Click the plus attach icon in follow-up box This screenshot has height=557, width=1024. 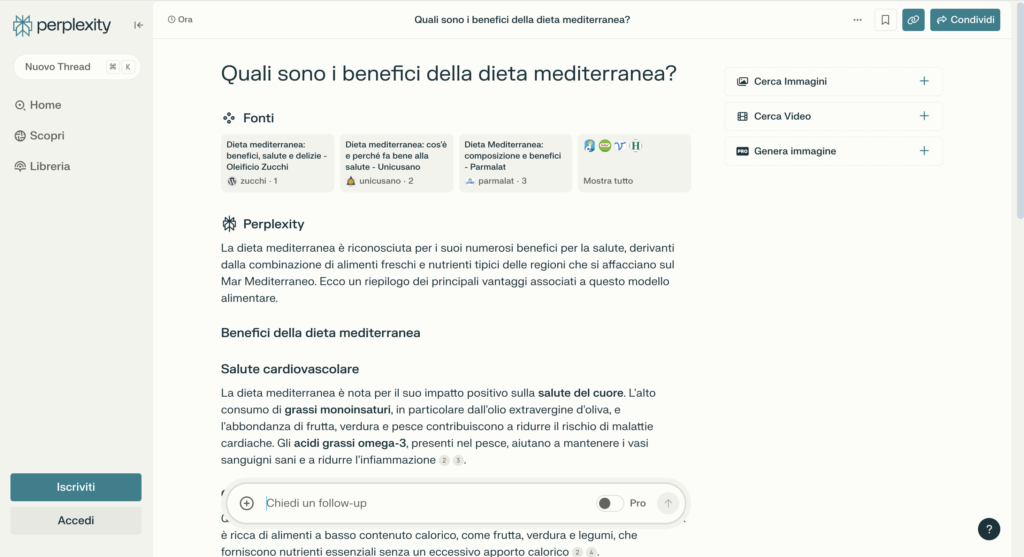[247, 503]
